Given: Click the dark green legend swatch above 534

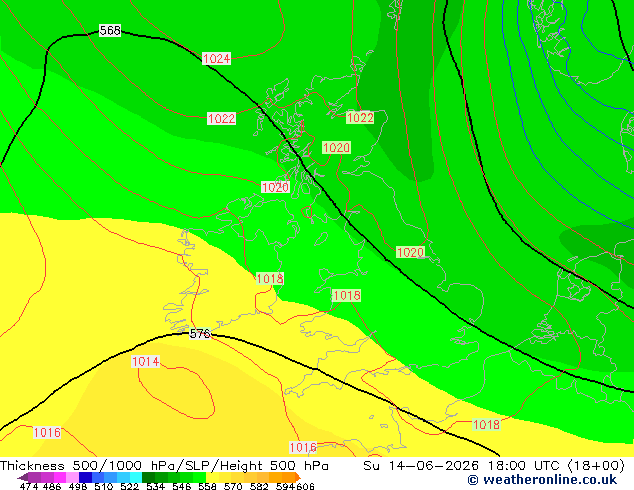Looking at the screenshot, I should pyautogui.click(x=148, y=477).
